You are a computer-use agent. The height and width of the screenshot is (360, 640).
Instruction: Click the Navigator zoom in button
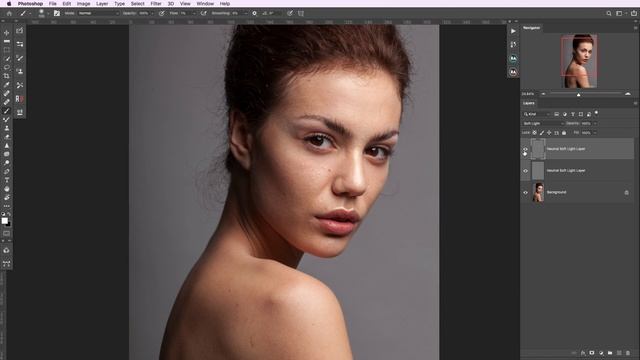pos(628,94)
